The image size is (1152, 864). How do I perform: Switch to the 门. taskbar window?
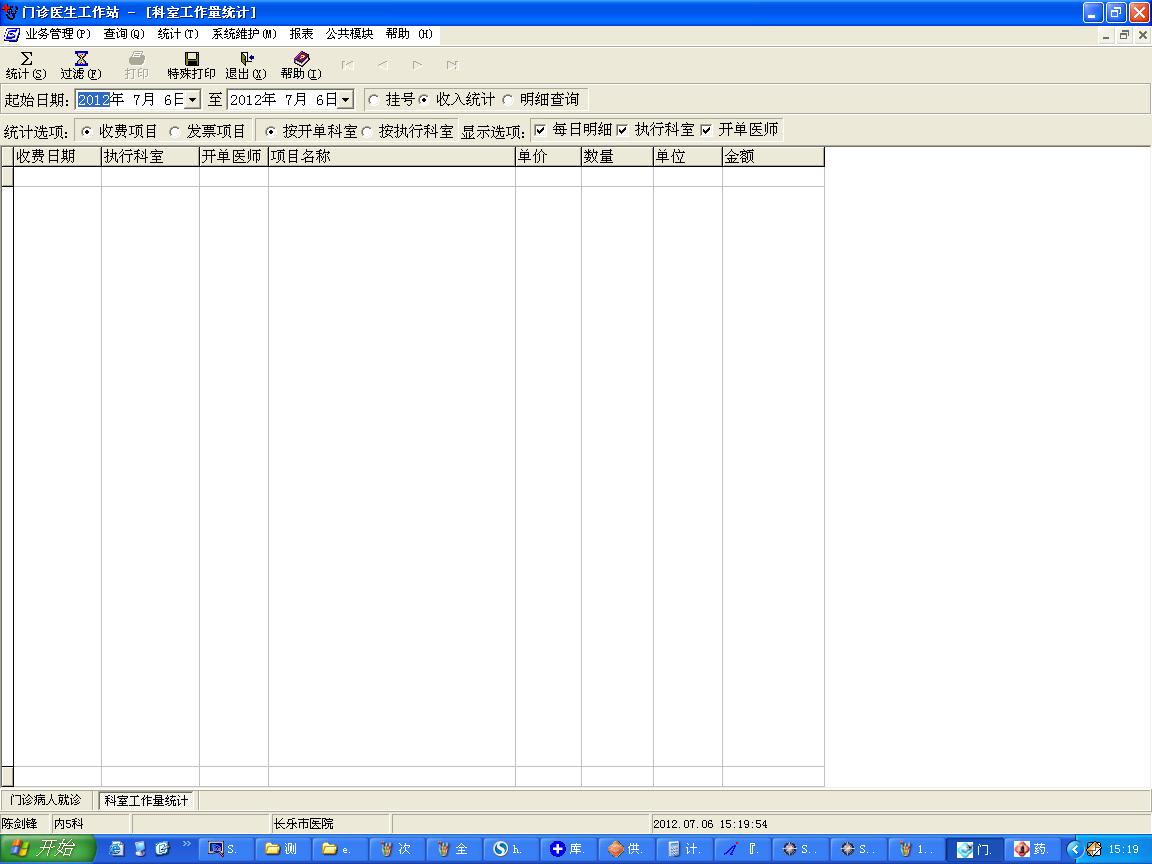[976, 849]
